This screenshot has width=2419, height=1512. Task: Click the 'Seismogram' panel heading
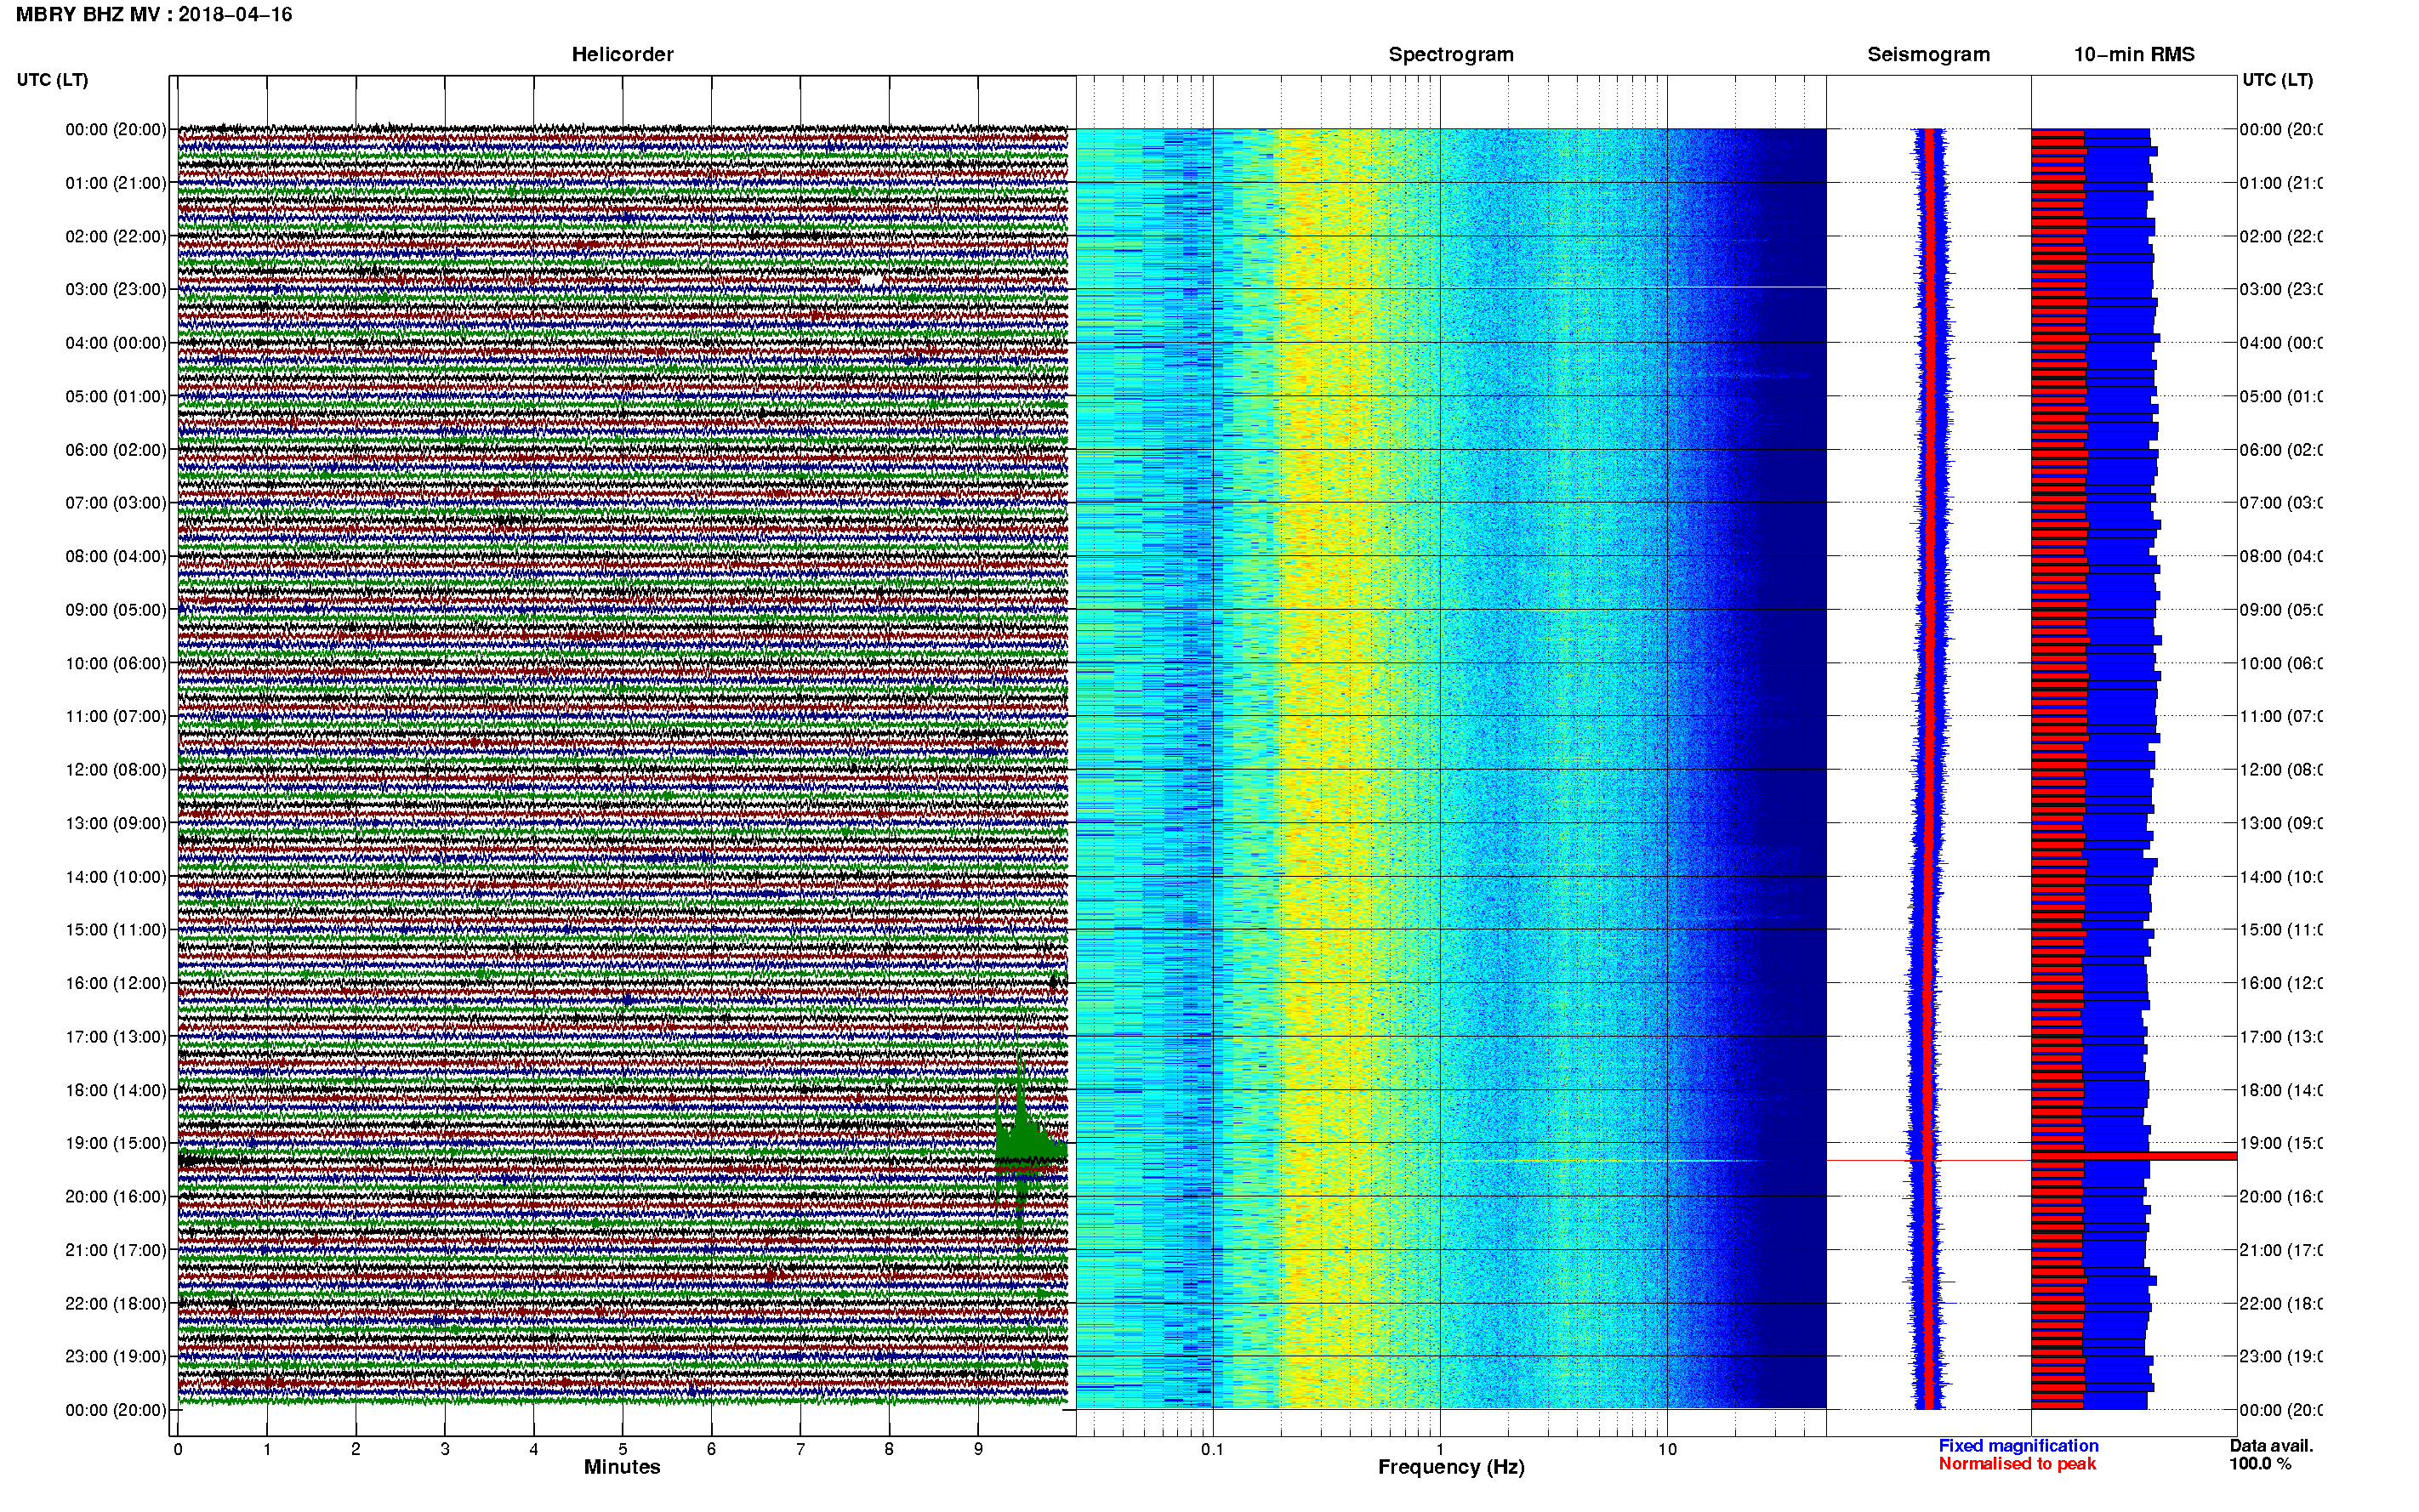point(1928,54)
